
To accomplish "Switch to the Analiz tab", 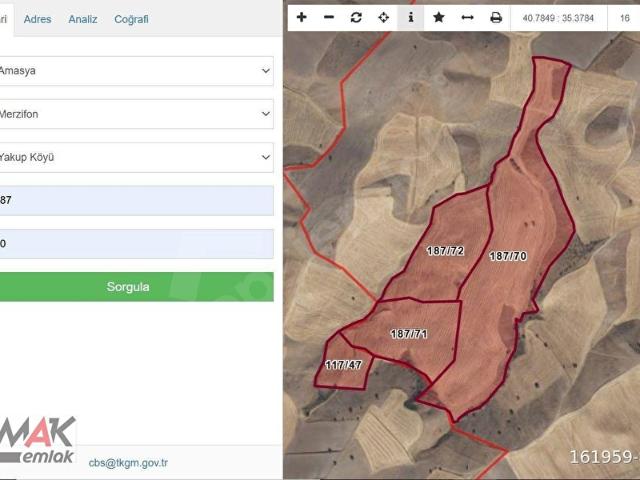I will [83, 19].
